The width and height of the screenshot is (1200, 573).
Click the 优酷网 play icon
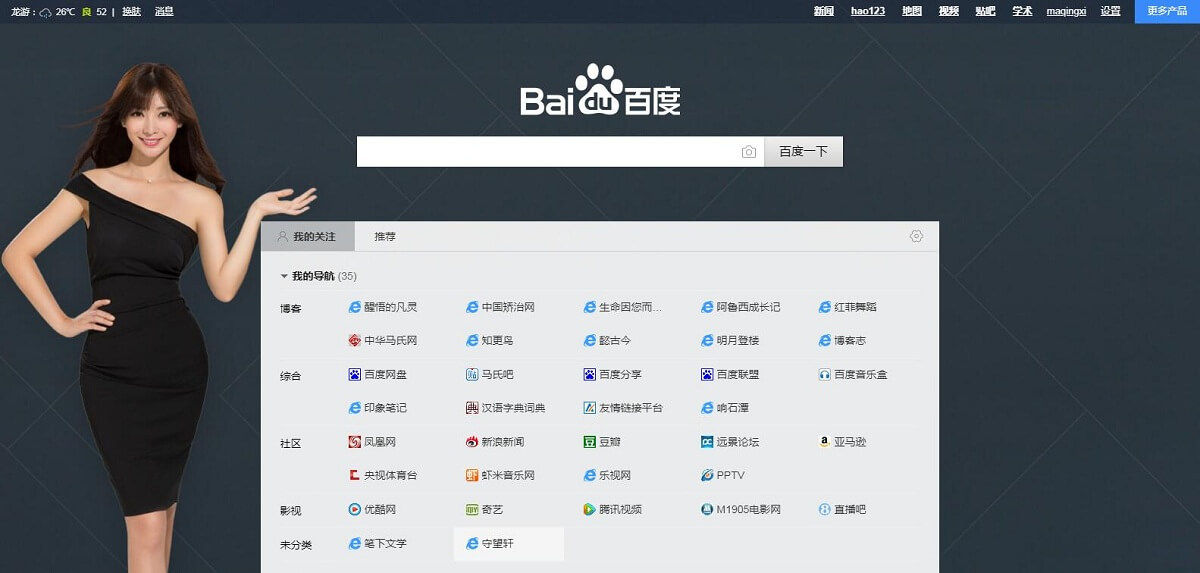click(354, 509)
